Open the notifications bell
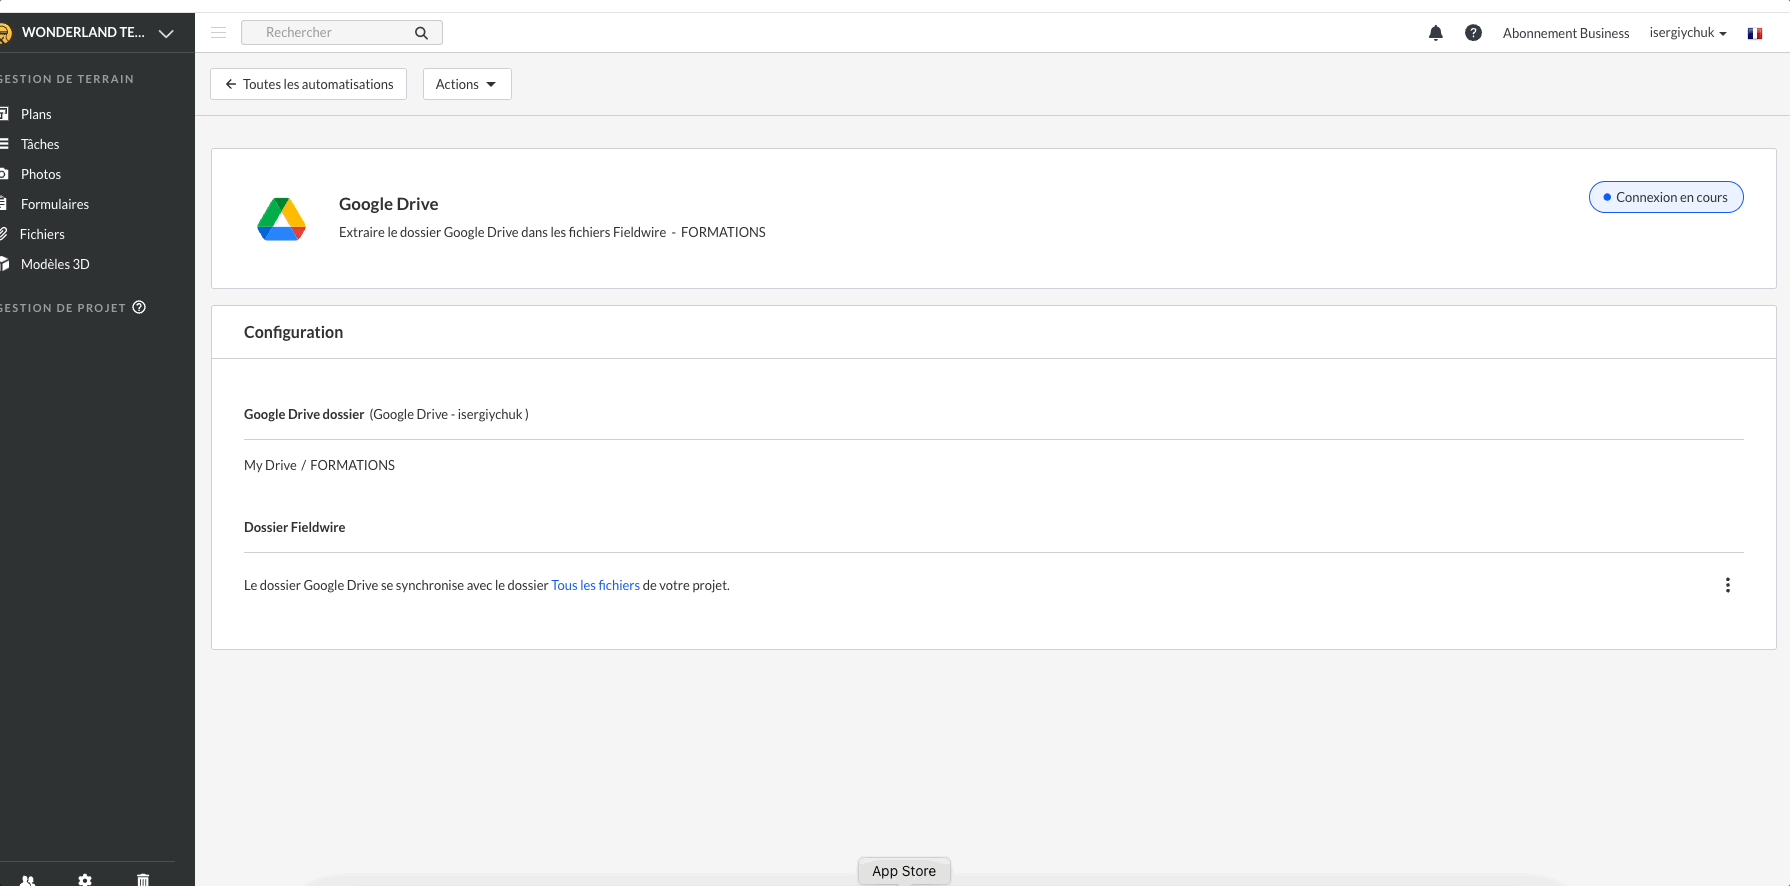Image resolution: width=1790 pixels, height=886 pixels. [1435, 33]
